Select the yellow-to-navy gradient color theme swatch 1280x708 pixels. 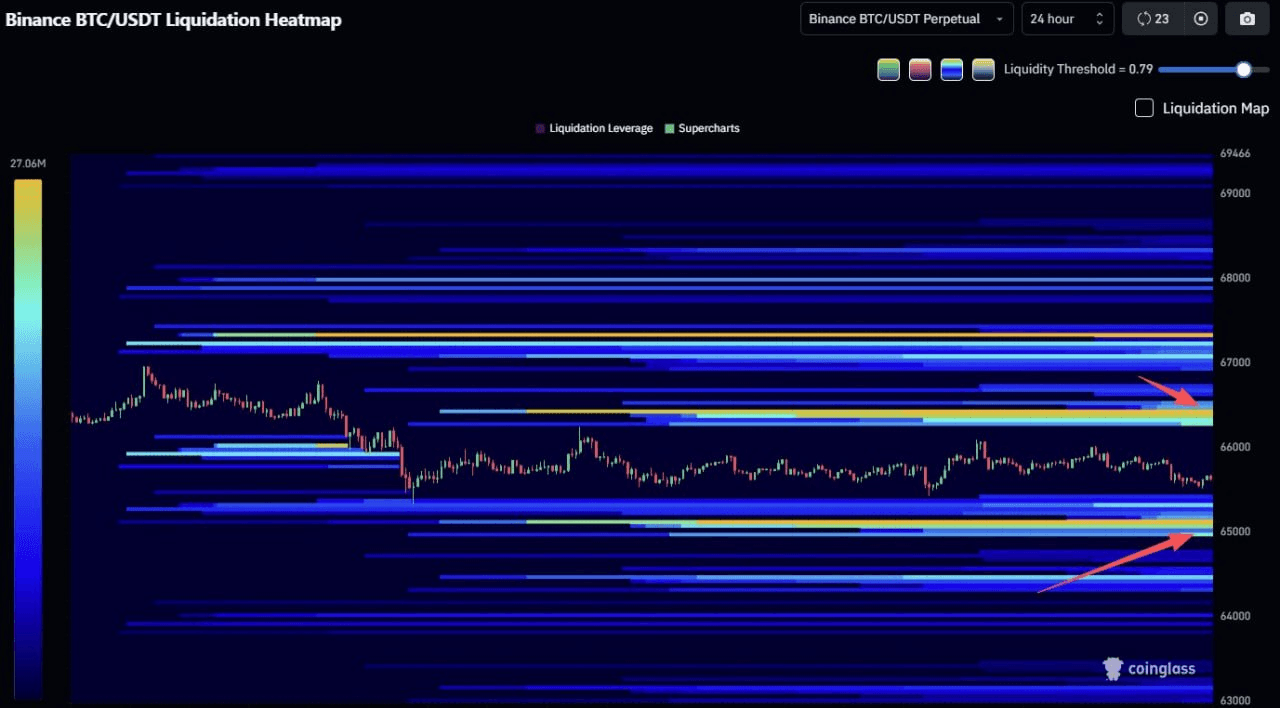[x=984, y=70]
